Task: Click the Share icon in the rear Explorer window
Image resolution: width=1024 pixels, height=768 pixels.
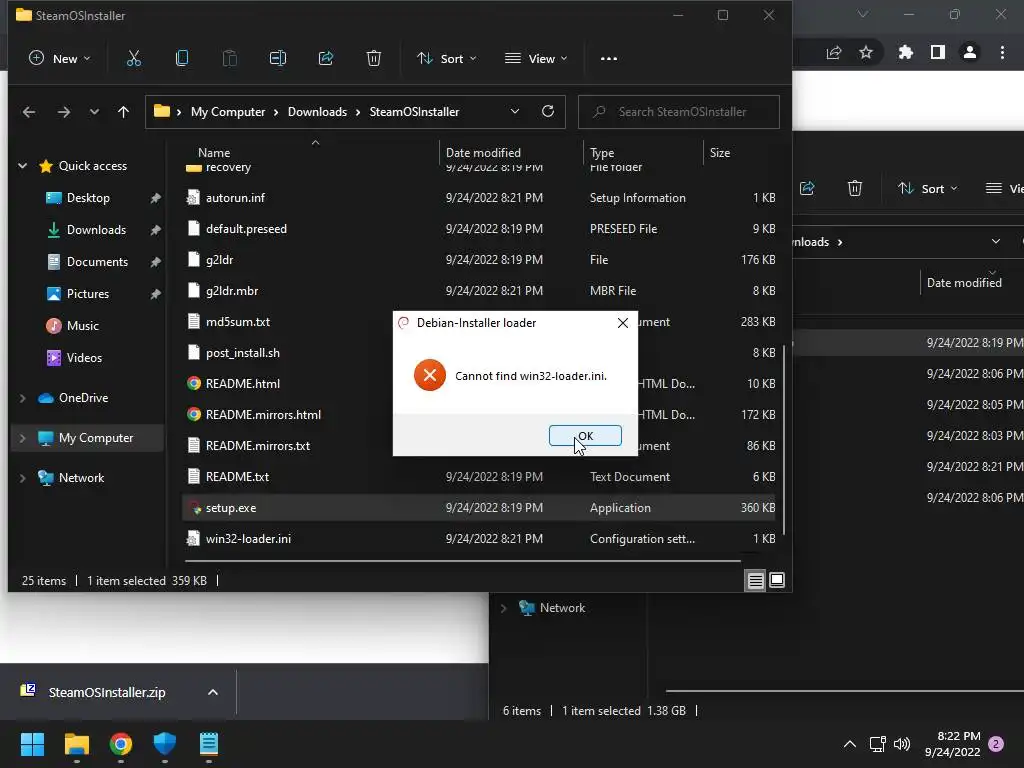Action: [x=807, y=189]
